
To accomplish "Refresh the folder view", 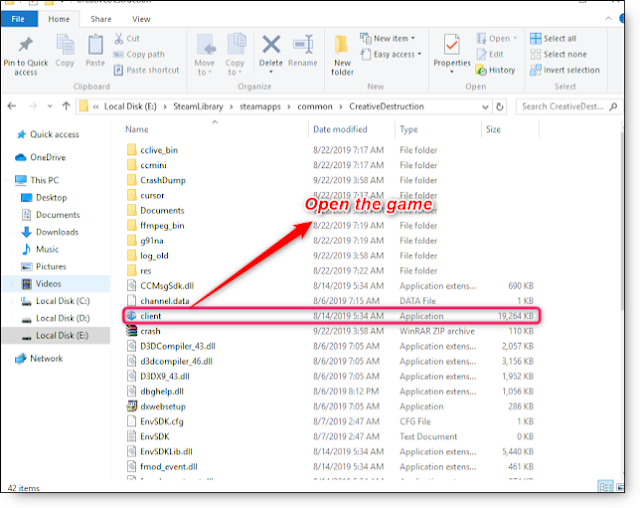I will [x=500, y=107].
